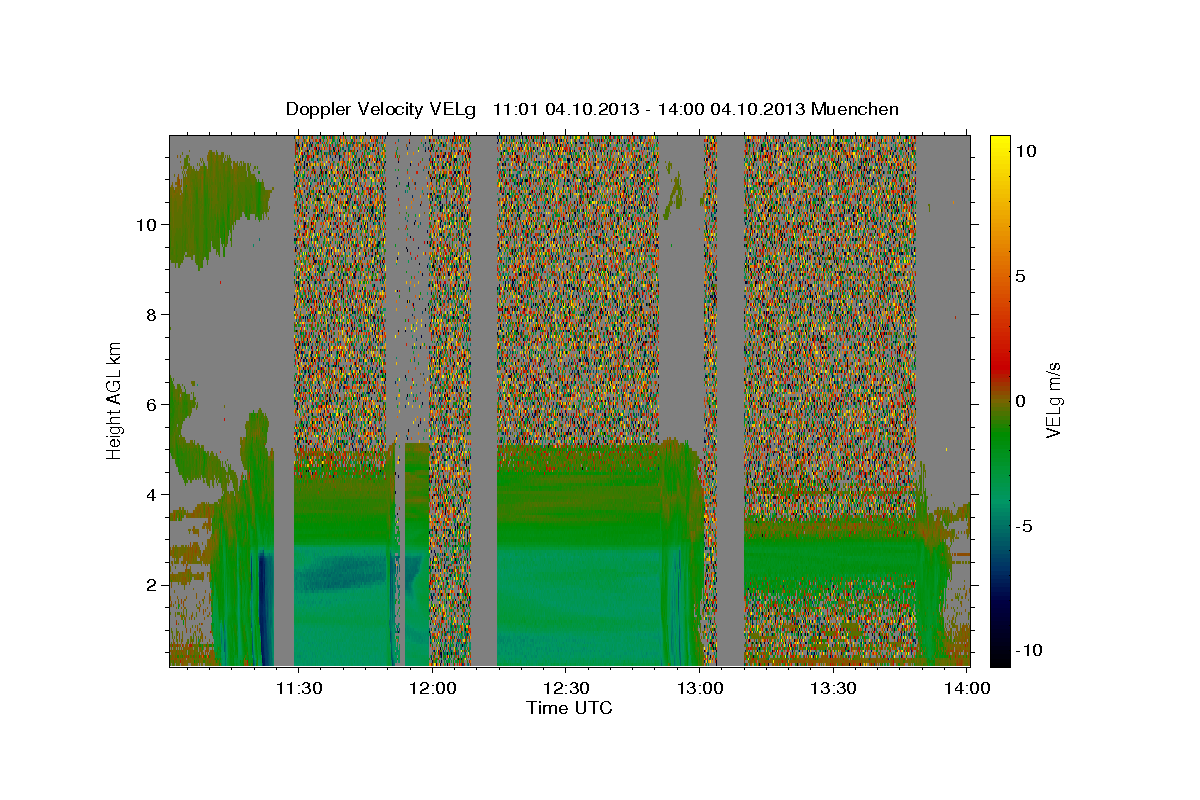This screenshot has width=1200, height=800.
Task: Click the yellow top of the colorbar
Action: pos(1000,145)
